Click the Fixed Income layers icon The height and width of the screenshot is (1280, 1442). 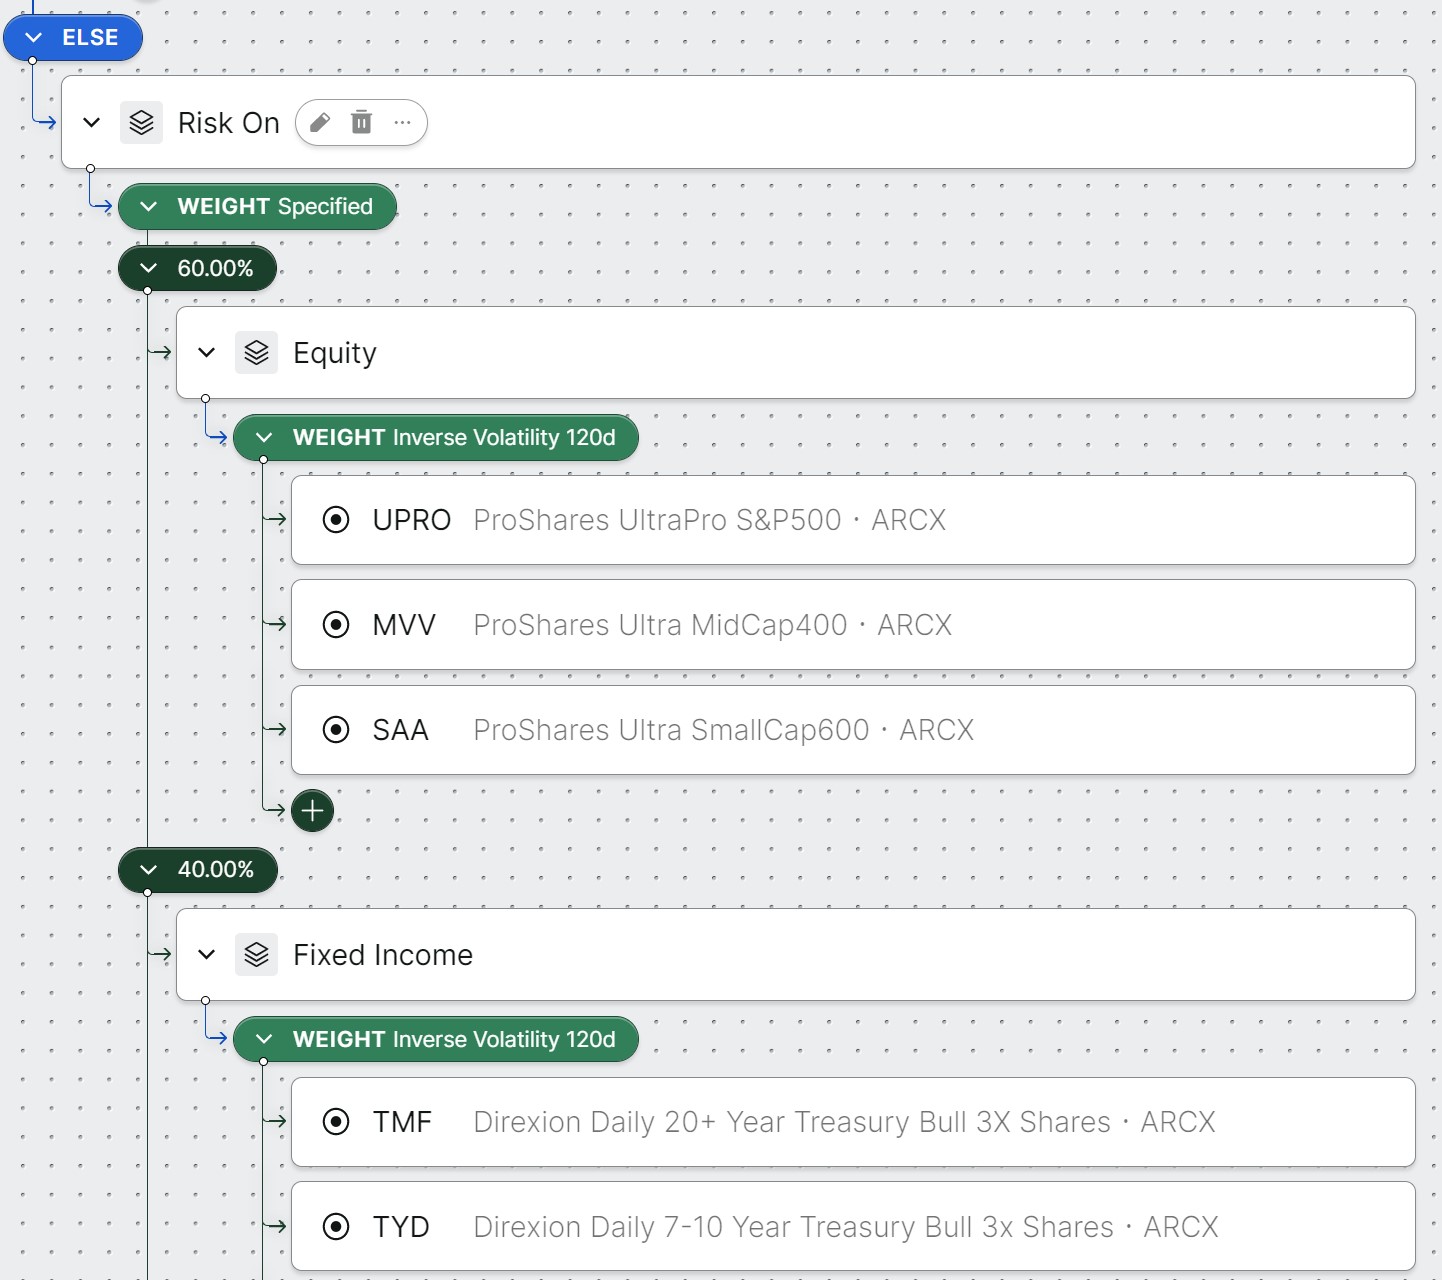pyautogui.click(x=257, y=955)
